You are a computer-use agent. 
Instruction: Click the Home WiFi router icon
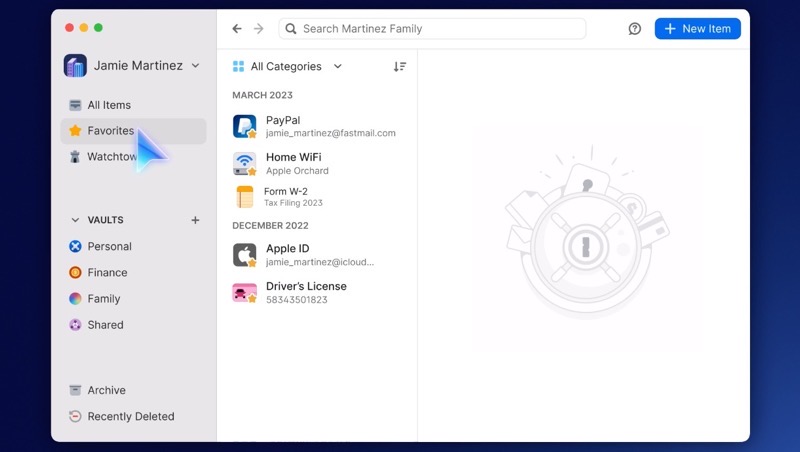click(x=244, y=163)
